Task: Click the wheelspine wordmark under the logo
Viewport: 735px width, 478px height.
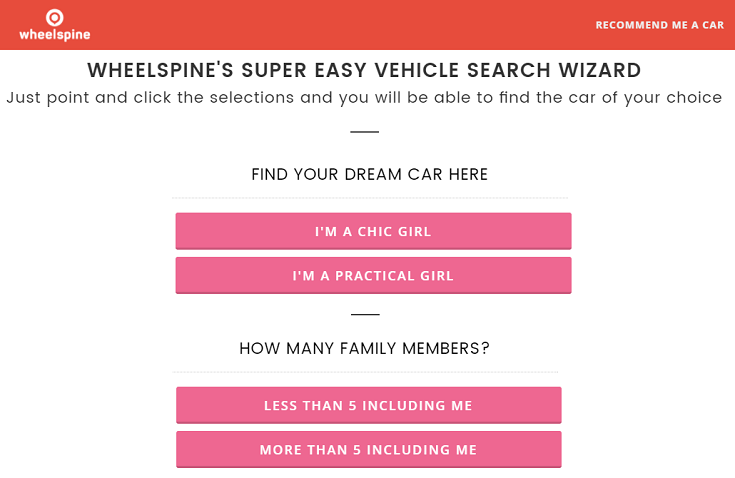Action: [x=54, y=35]
